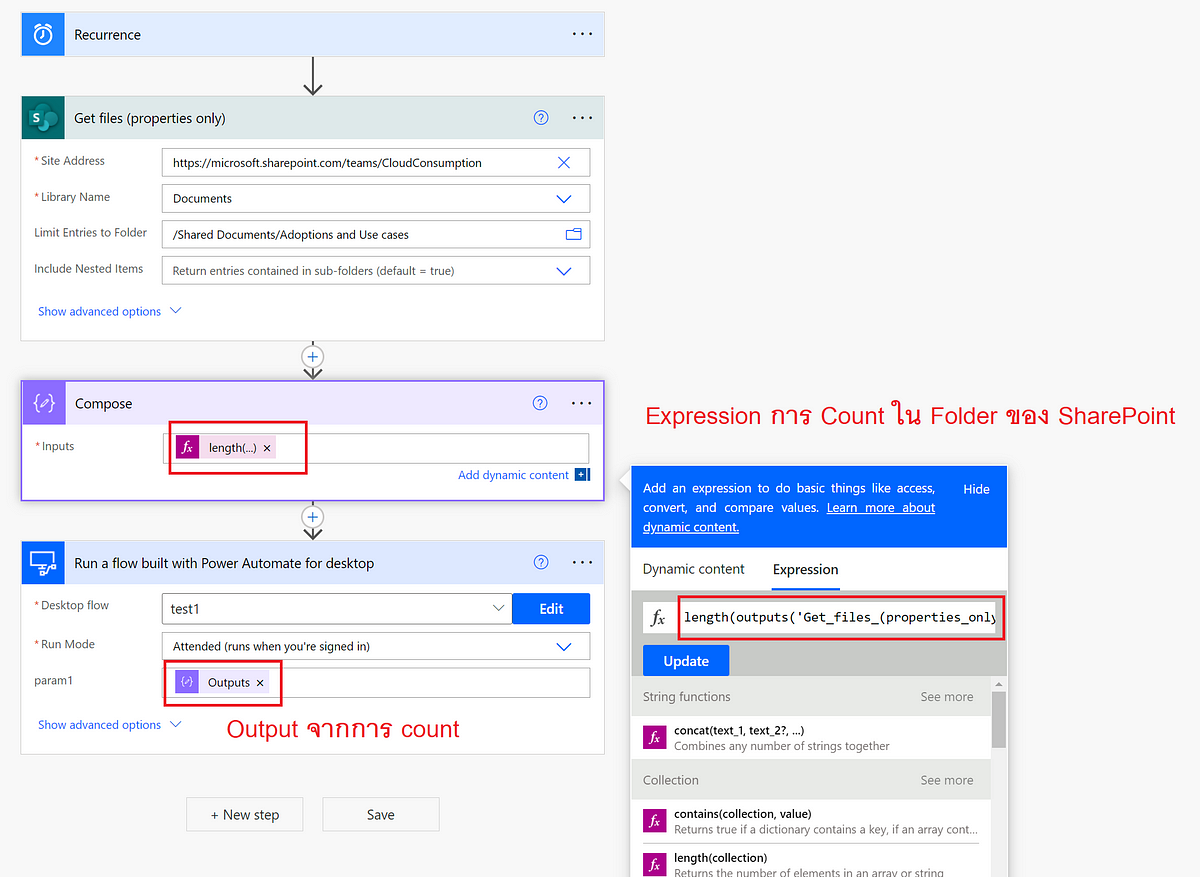Open help icon on Get files action
Viewport: 1200px width, 877px height.
pyautogui.click(x=540, y=117)
